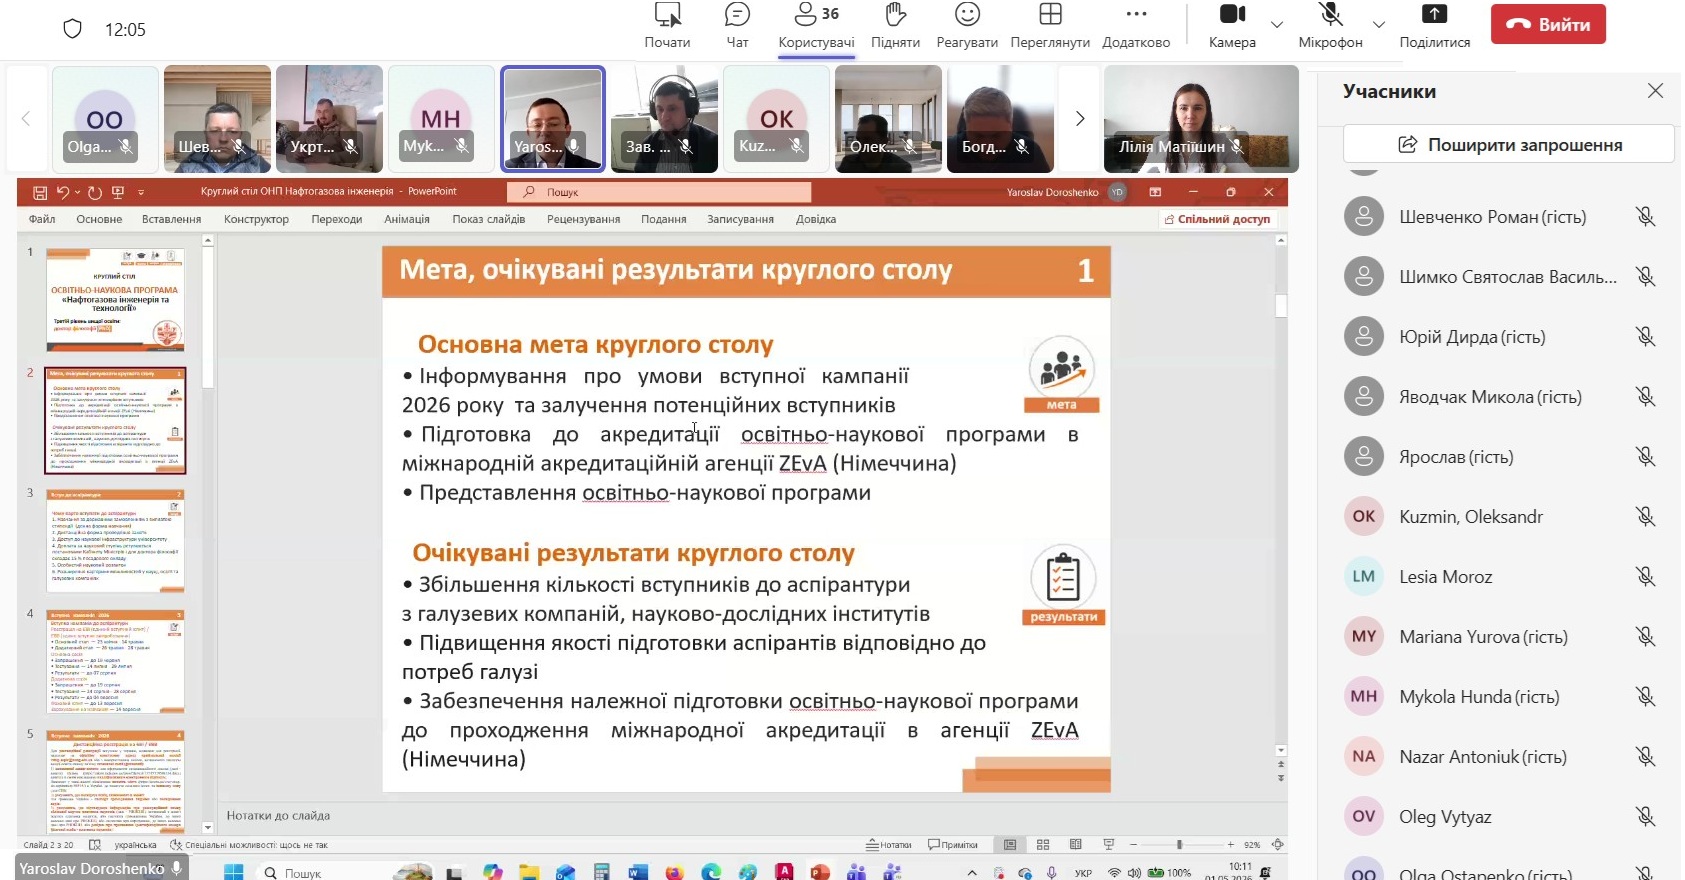1685x880 pixels.
Task: Click the Save icon in PowerPoint title bar
Action: [x=40, y=192]
